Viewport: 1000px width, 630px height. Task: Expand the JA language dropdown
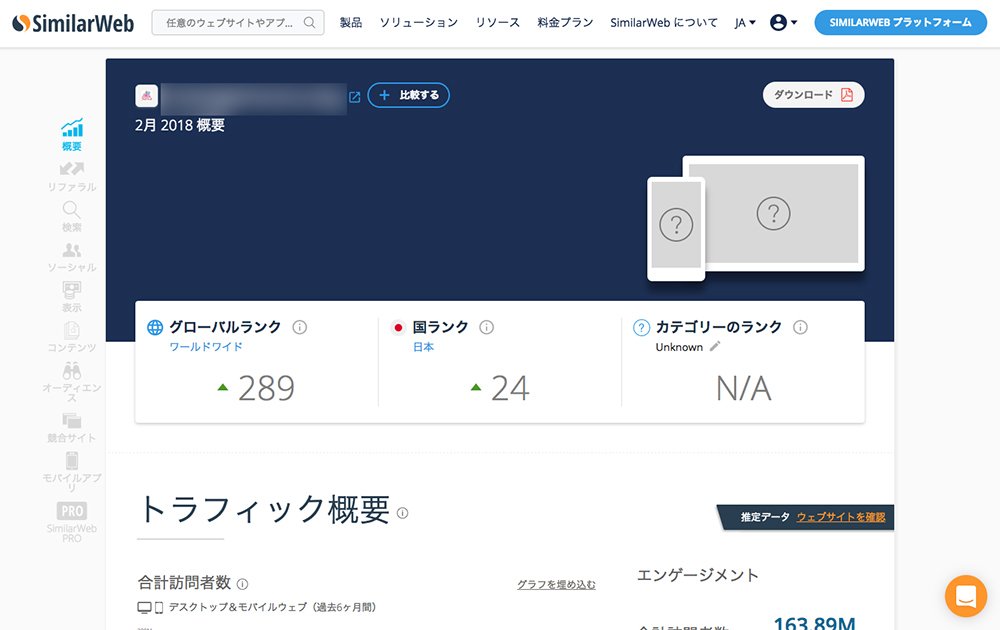(x=745, y=23)
